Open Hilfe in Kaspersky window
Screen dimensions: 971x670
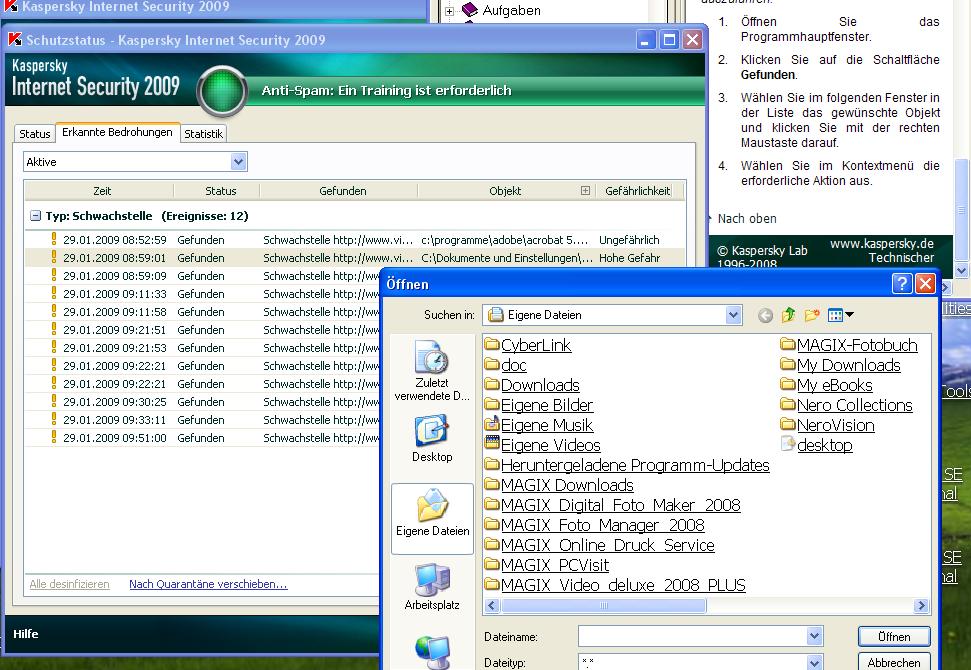(x=25, y=633)
